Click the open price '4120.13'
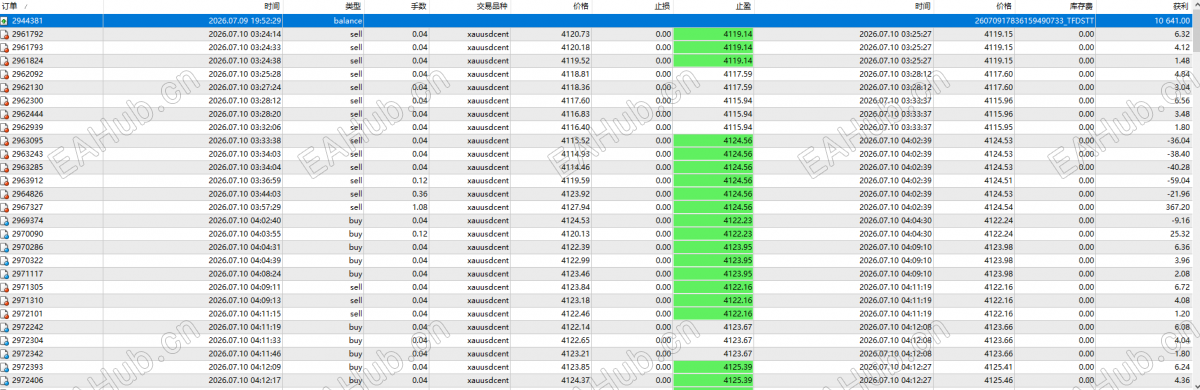 pos(575,234)
